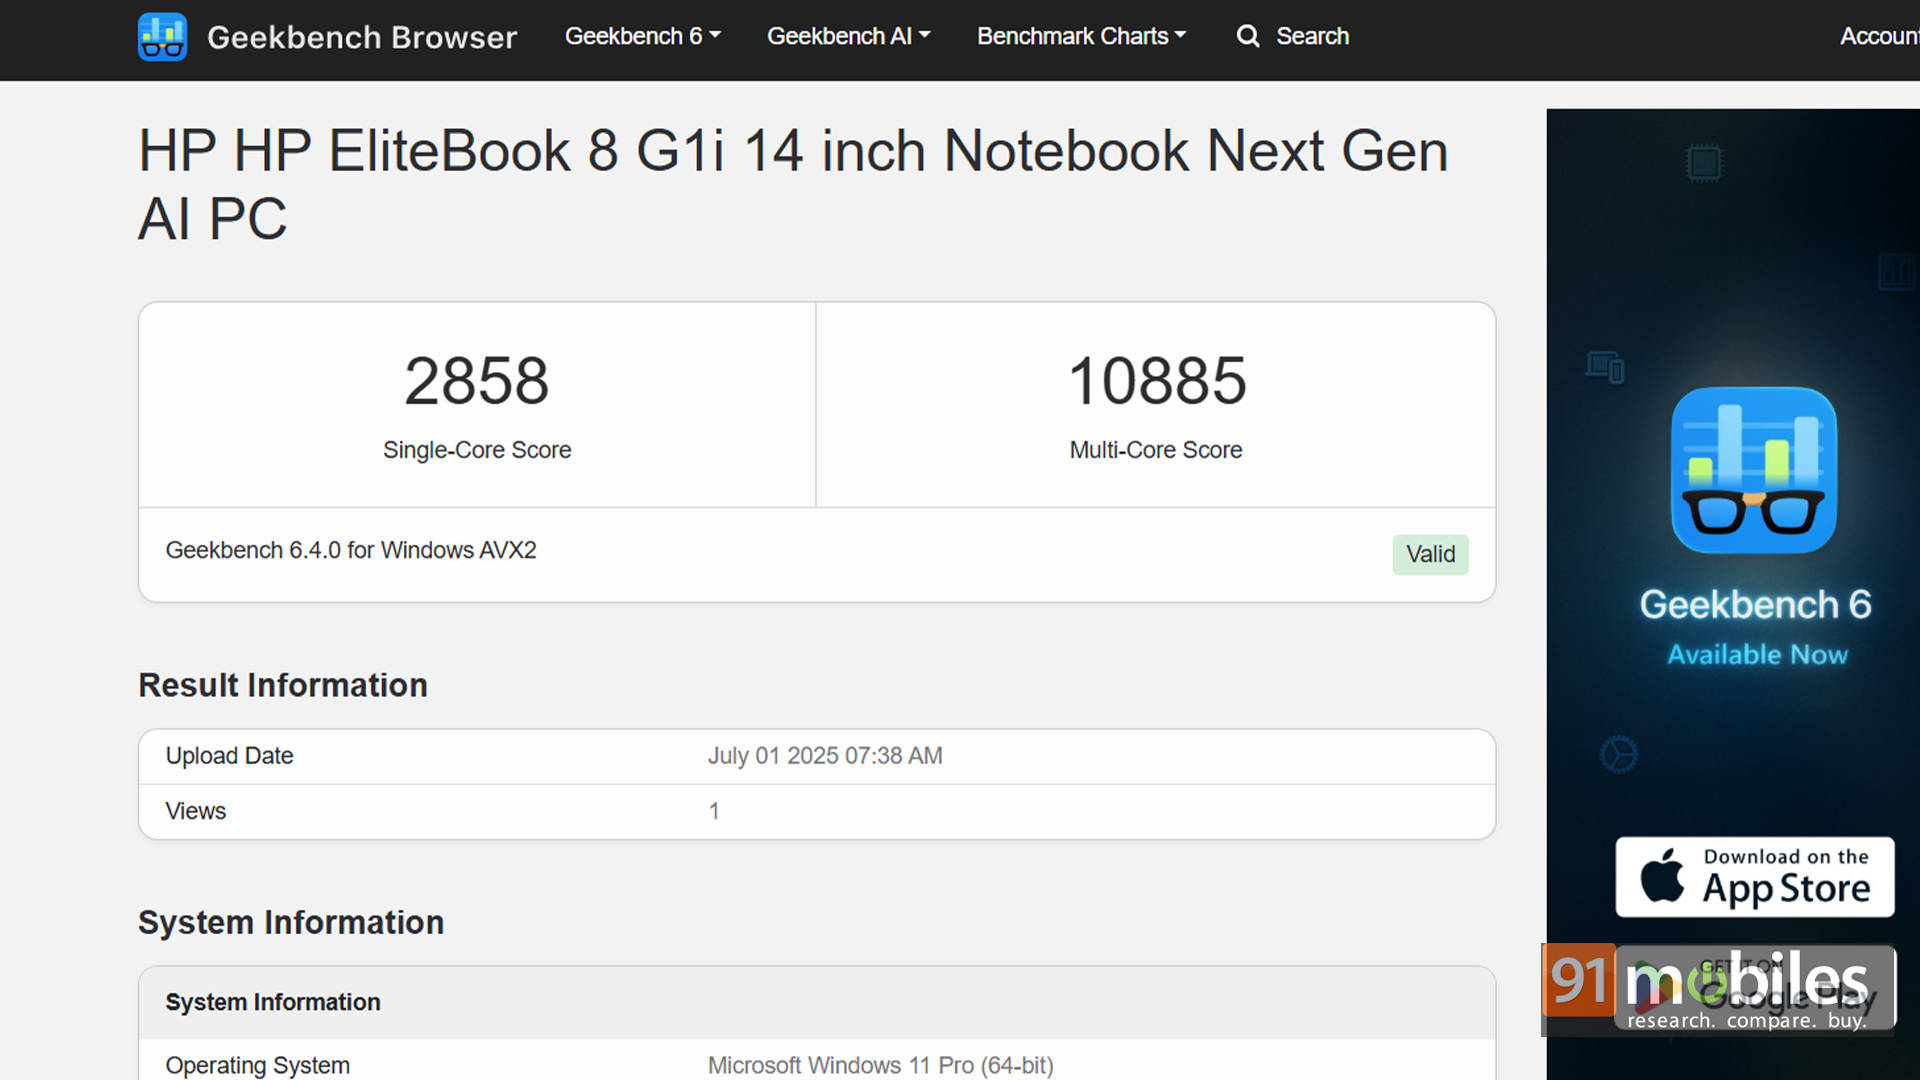Click the Geekbench glasses logo icon
Screen dimensions: 1920x1080
(x=162, y=37)
